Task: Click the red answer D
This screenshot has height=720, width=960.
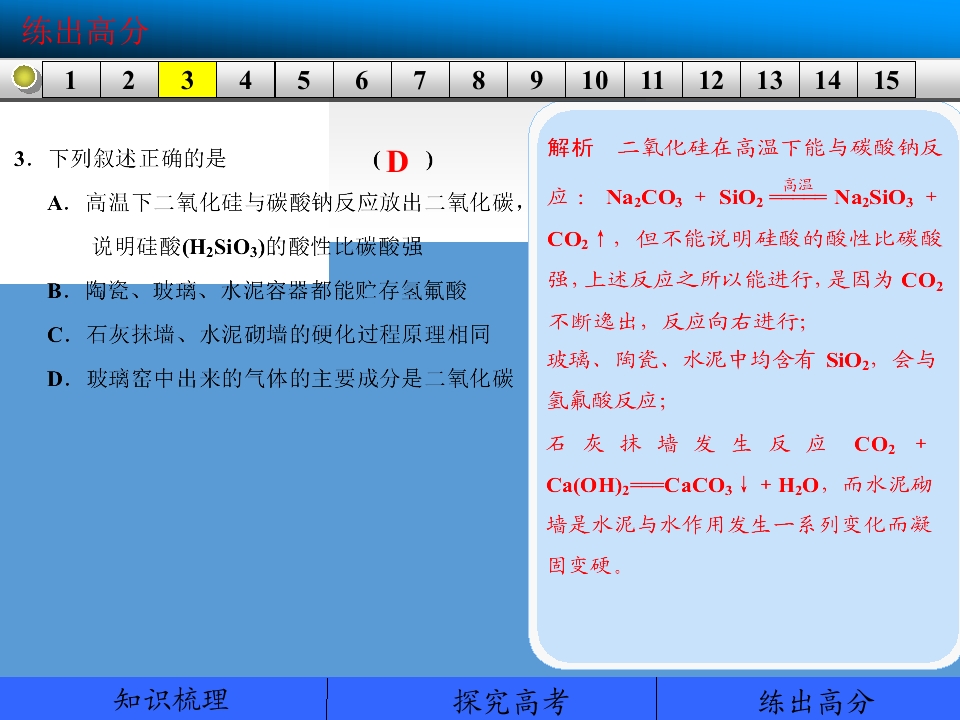Action: [x=397, y=162]
